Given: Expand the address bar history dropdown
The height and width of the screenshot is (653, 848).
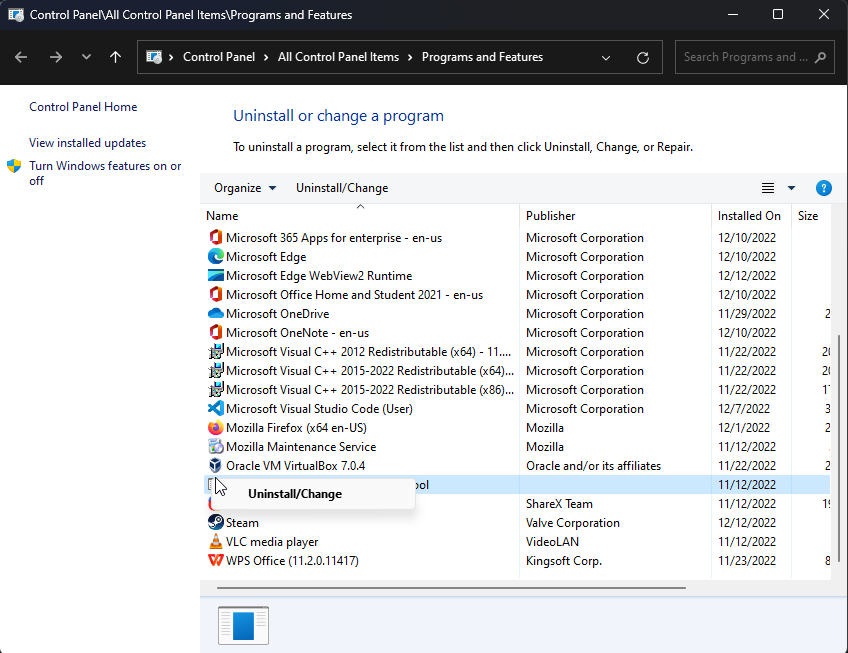Looking at the screenshot, I should click(606, 57).
